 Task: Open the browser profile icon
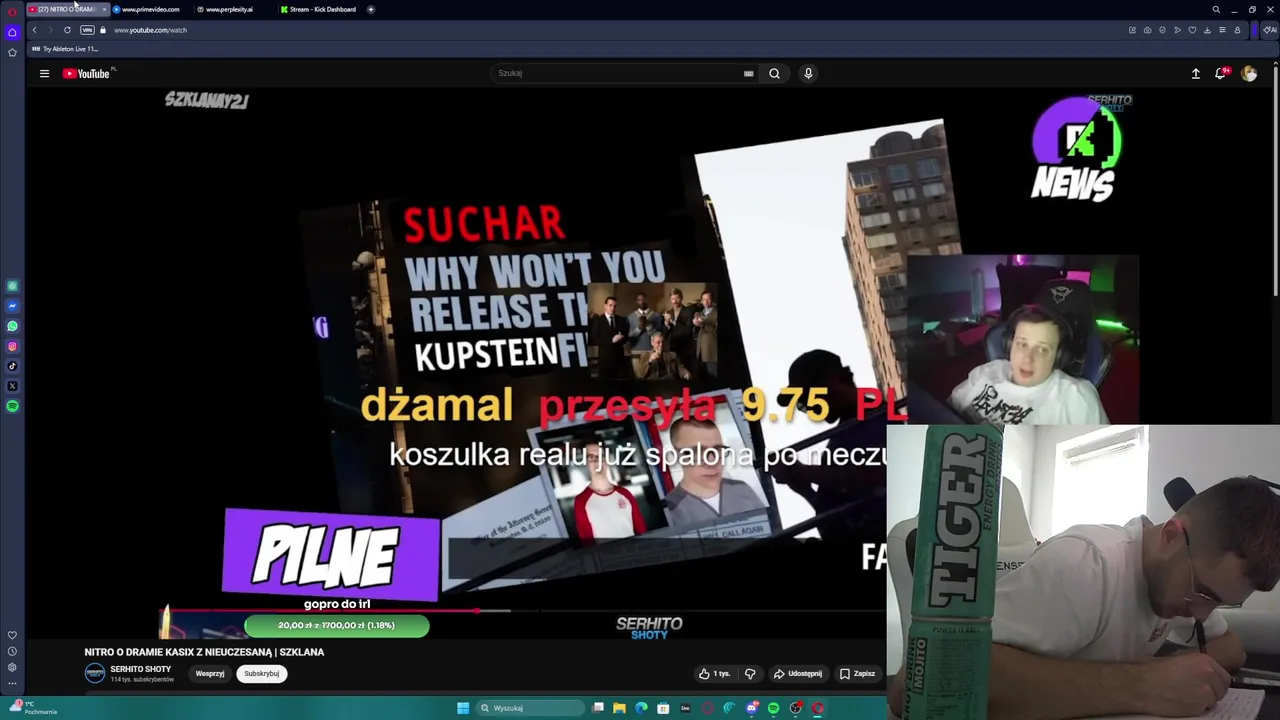(x=1237, y=30)
